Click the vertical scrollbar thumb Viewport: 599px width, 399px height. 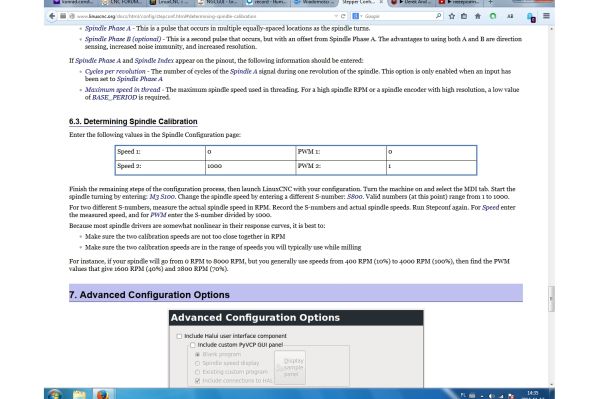point(551,299)
